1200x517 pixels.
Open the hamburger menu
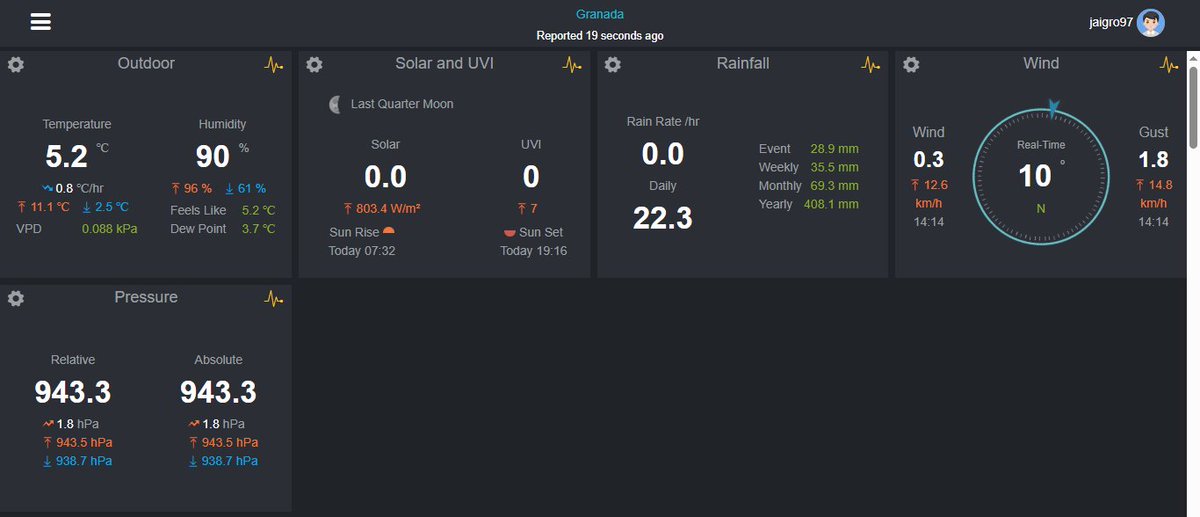40,22
